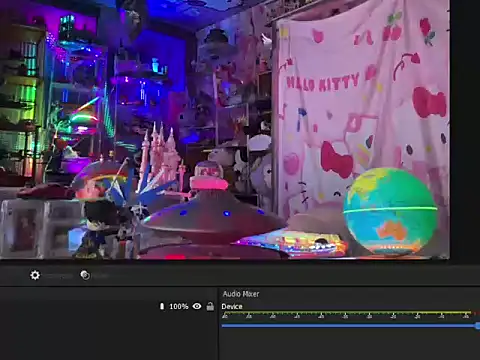Click the Device audio level meter
The width and height of the screenshot is (480, 360).
point(347,314)
